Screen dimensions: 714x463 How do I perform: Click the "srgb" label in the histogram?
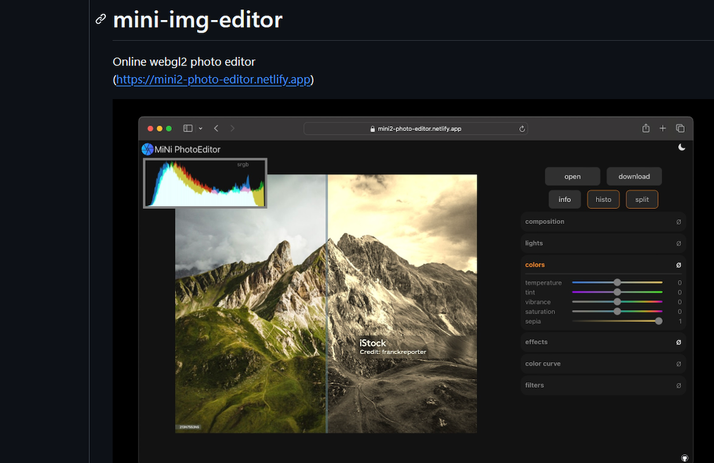(x=243, y=164)
